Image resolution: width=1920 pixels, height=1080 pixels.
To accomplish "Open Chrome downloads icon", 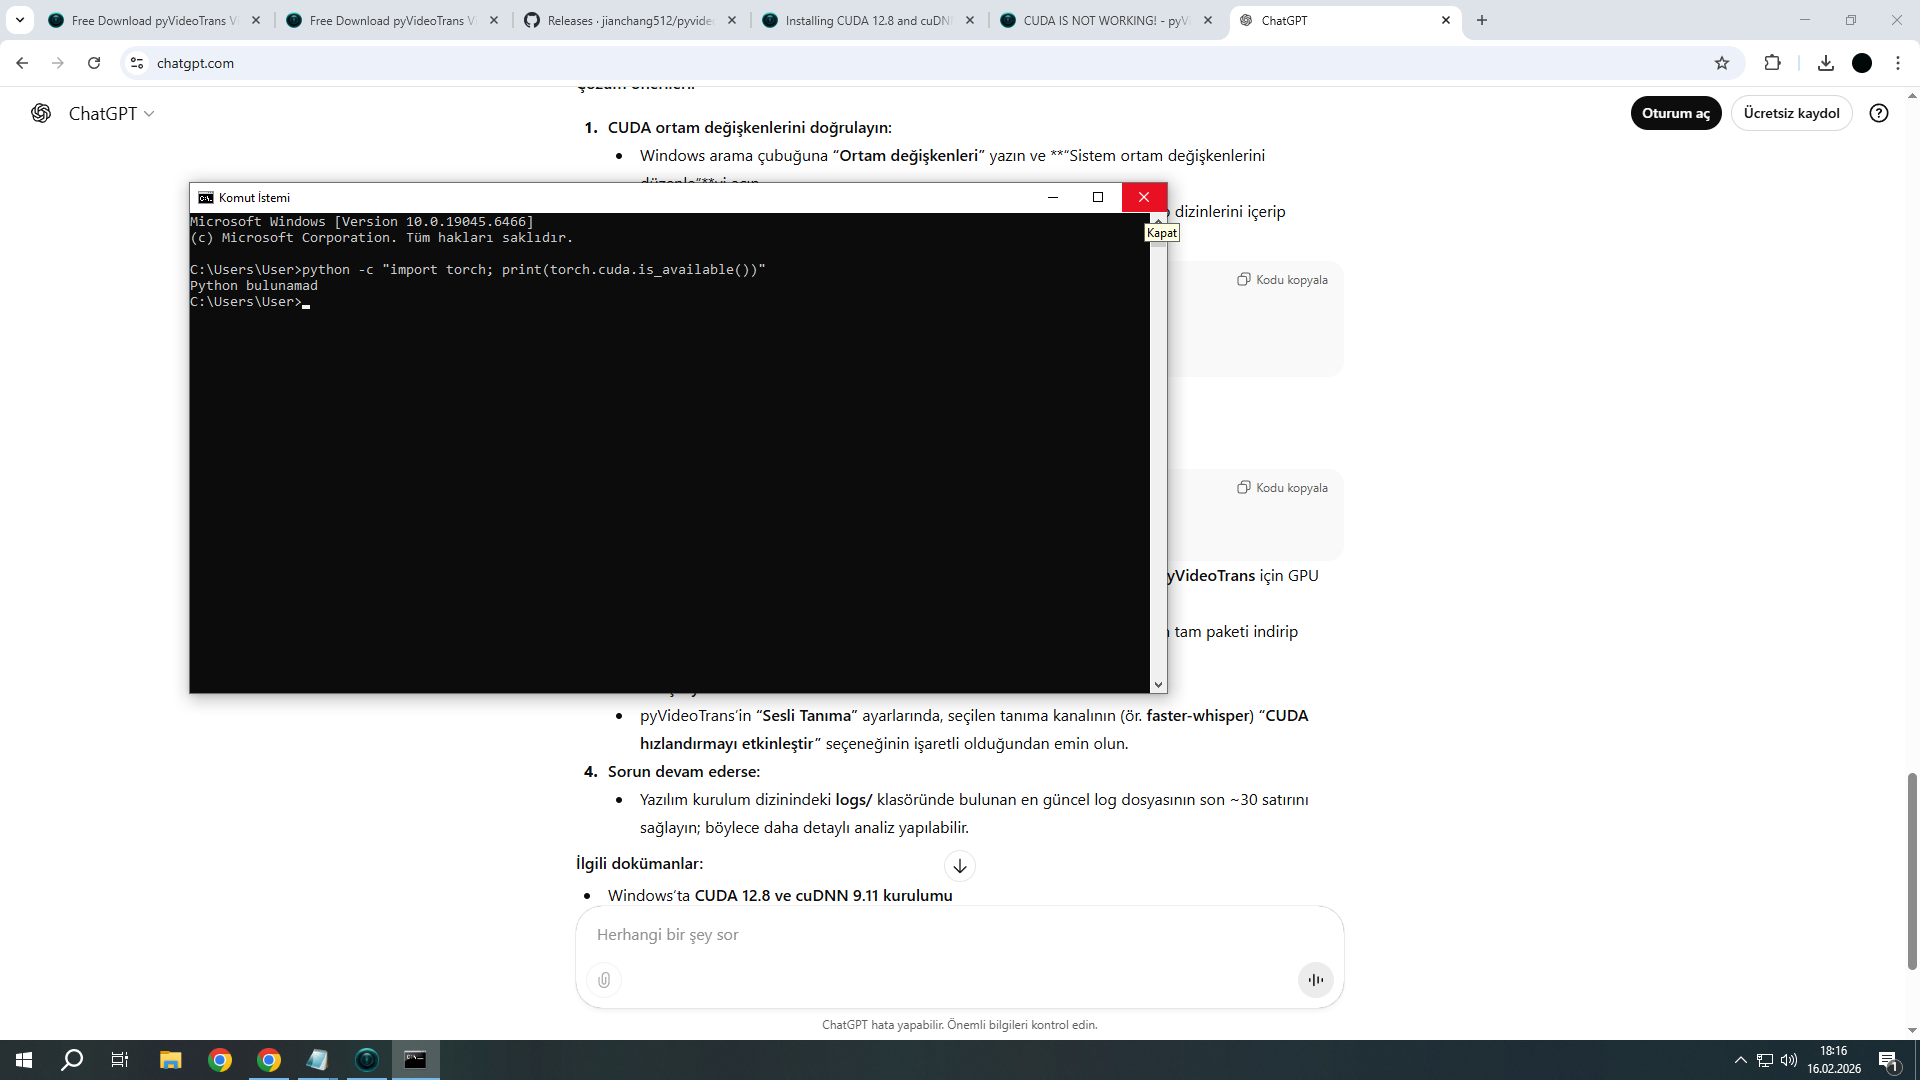I will (1826, 63).
